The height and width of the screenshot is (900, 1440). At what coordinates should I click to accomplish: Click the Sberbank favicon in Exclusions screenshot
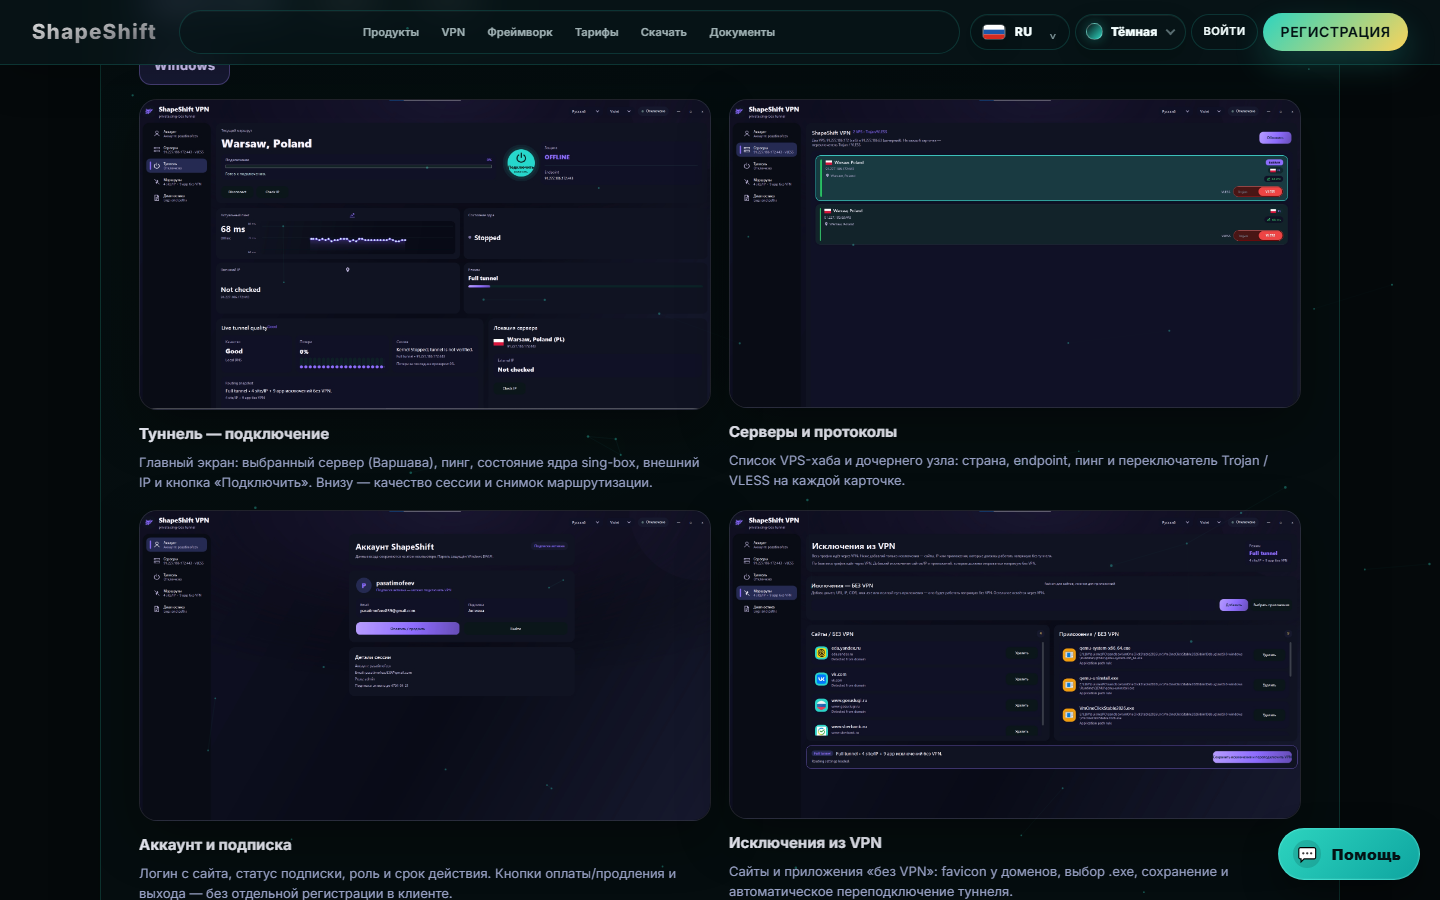(821, 730)
